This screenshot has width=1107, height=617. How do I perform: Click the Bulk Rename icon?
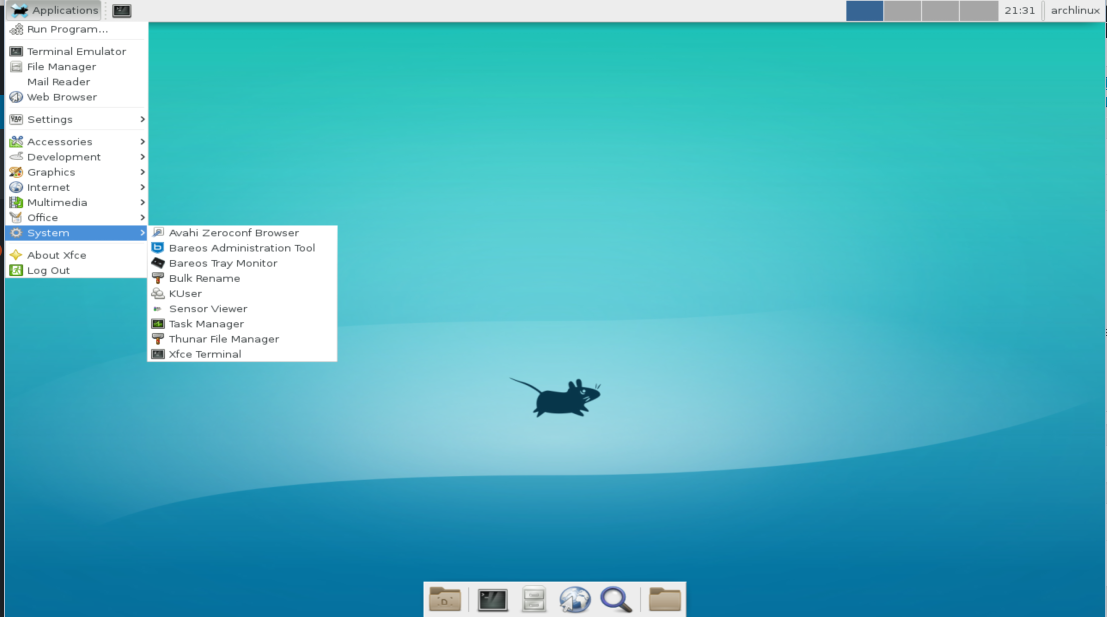[x=158, y=278]
